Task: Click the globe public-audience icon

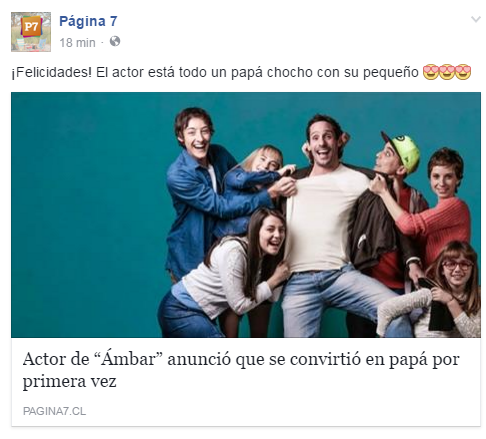Action: tap(115, 42)
